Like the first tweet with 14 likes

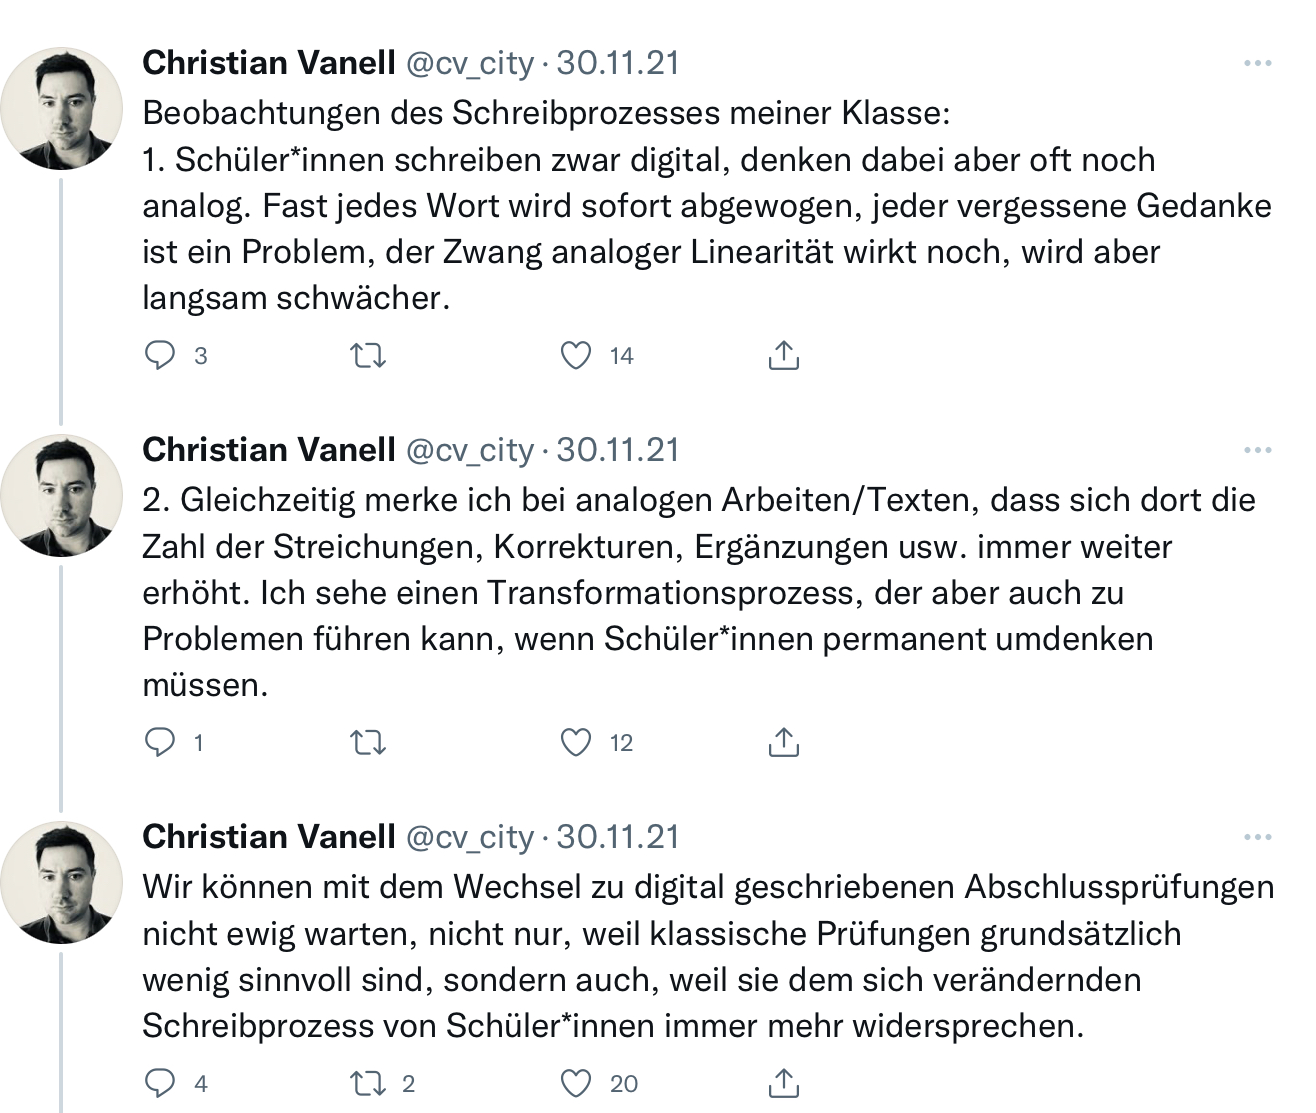(x=576, y=356)
